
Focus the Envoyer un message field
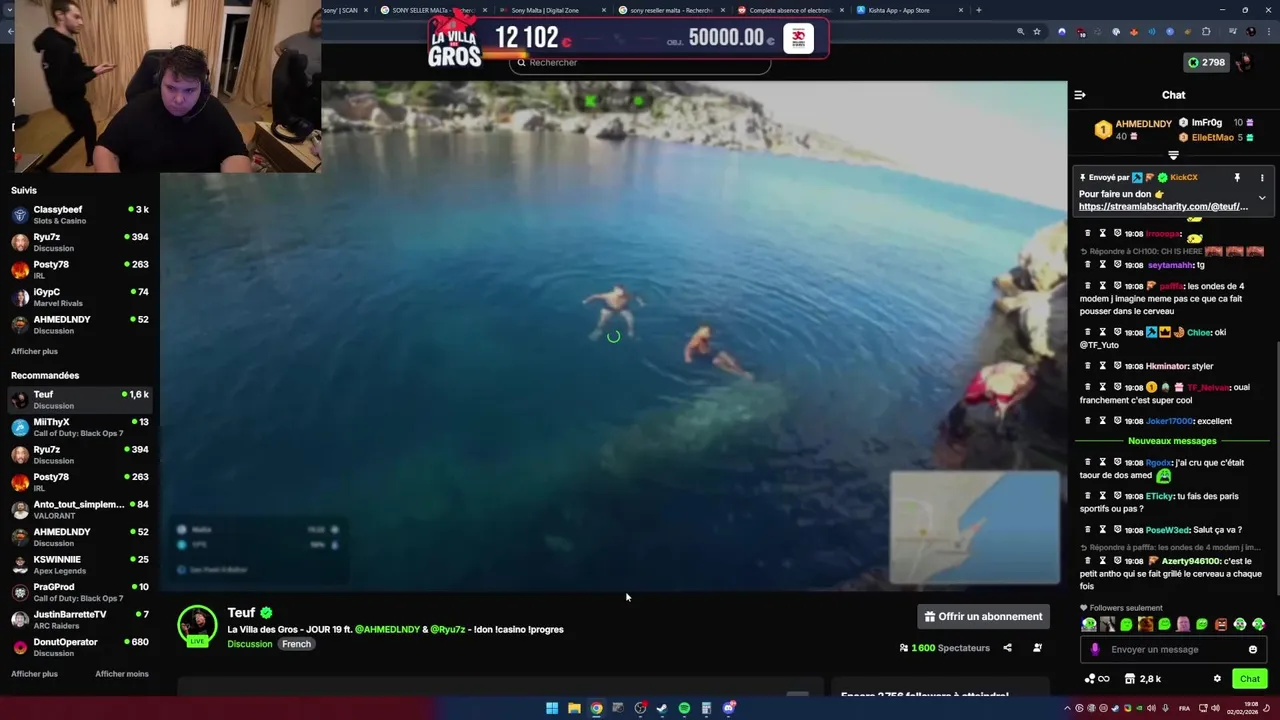[1174, 649]
